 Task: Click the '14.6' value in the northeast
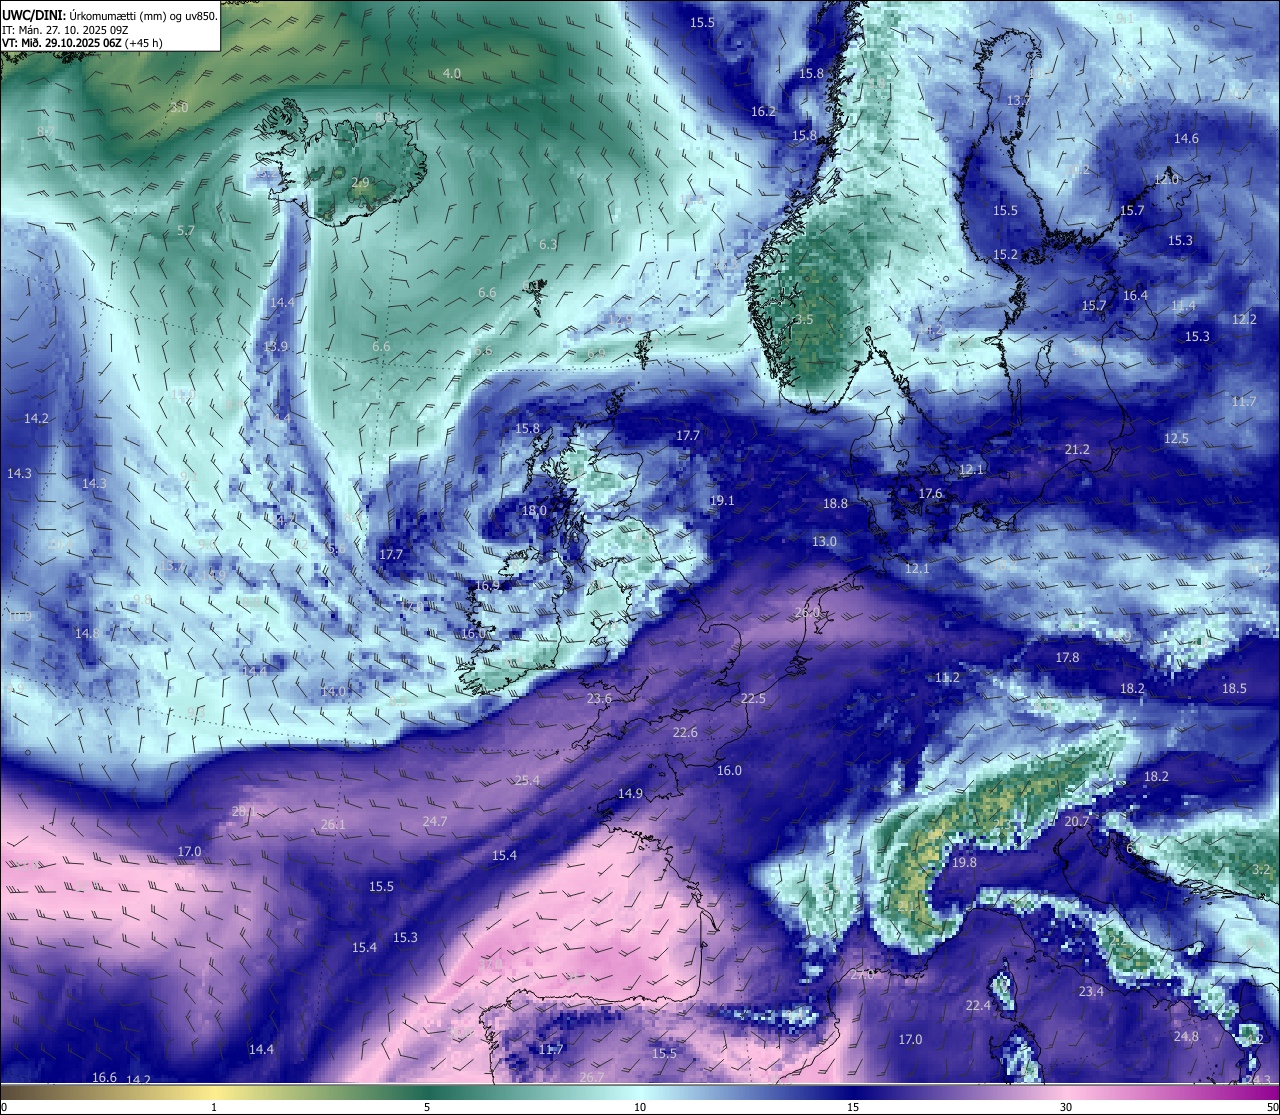click(x=1186, y=139)
